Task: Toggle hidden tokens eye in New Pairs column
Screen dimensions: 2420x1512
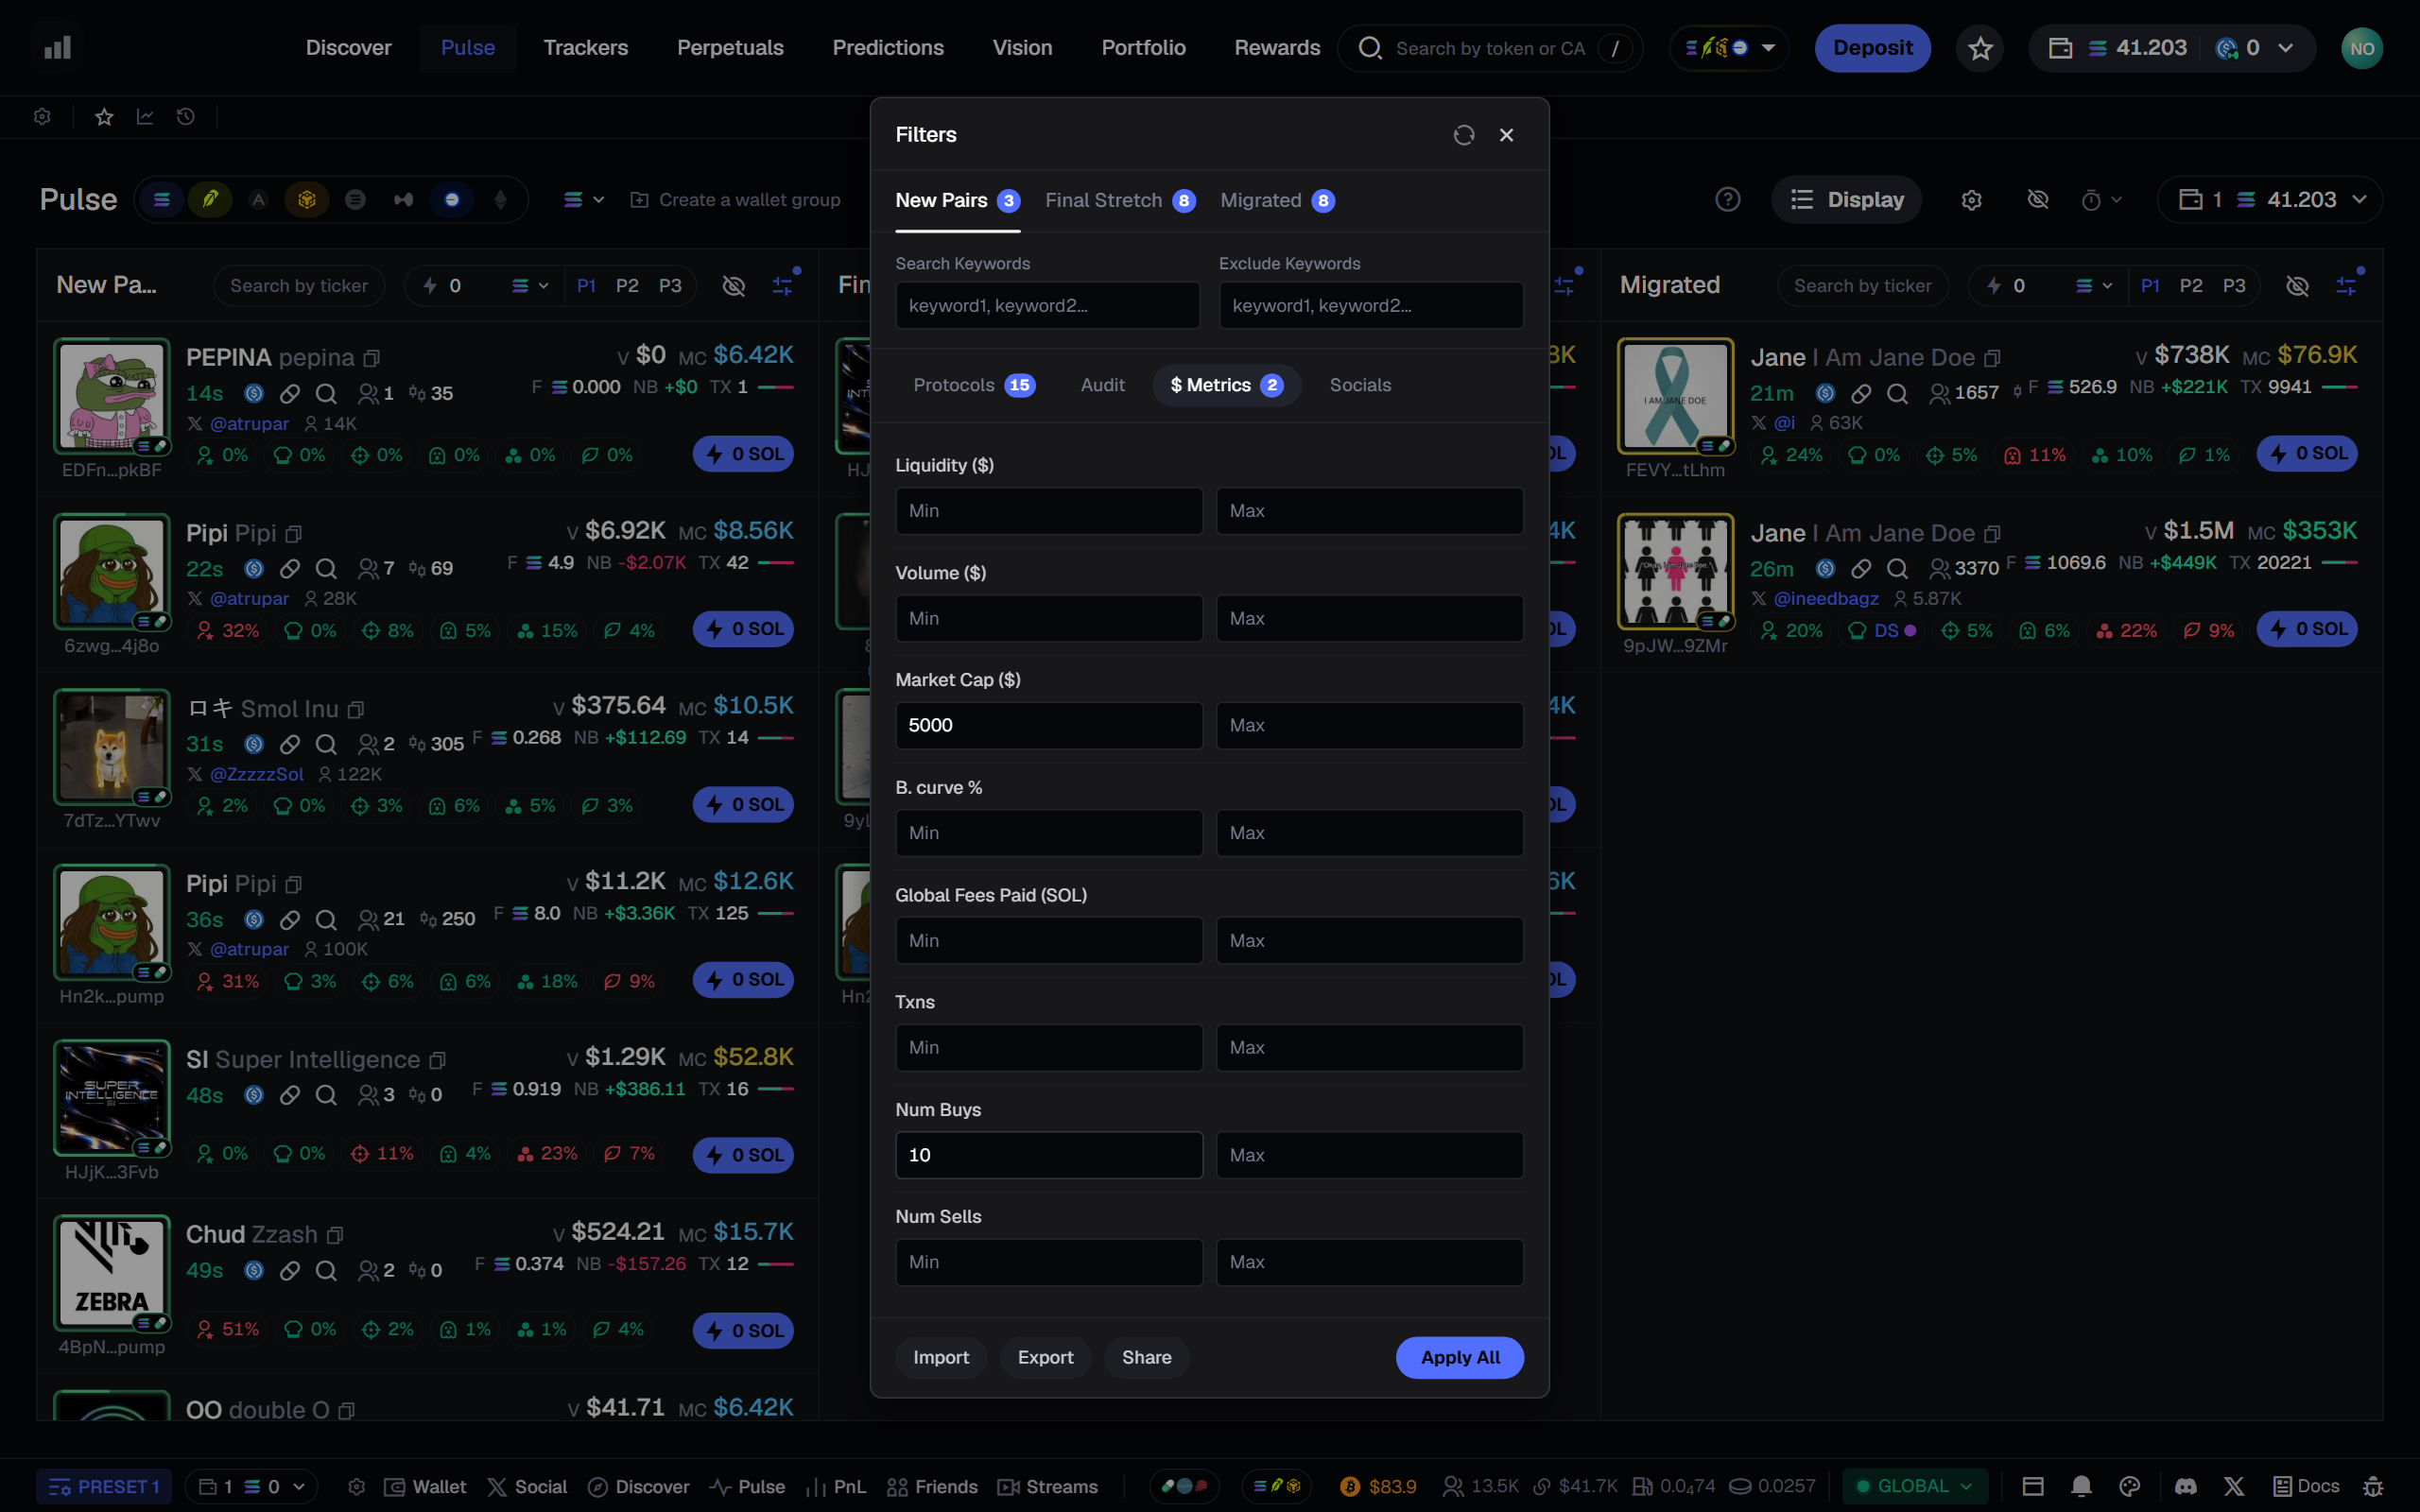Action: tap(734, 286)
